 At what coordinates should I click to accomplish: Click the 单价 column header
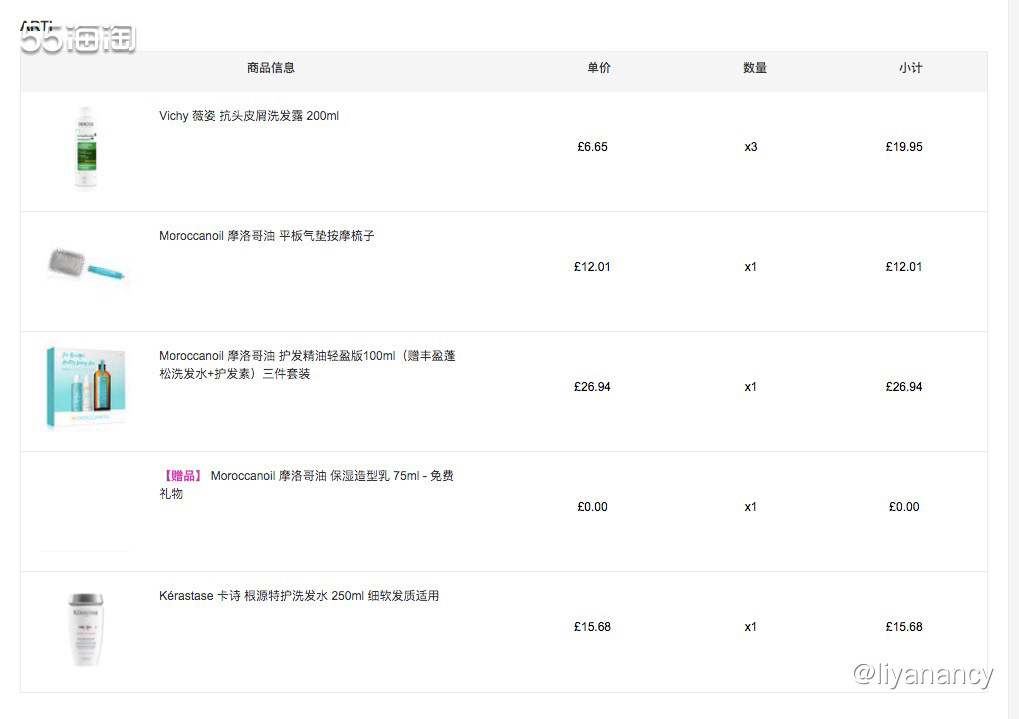click(x=599, y=68)
